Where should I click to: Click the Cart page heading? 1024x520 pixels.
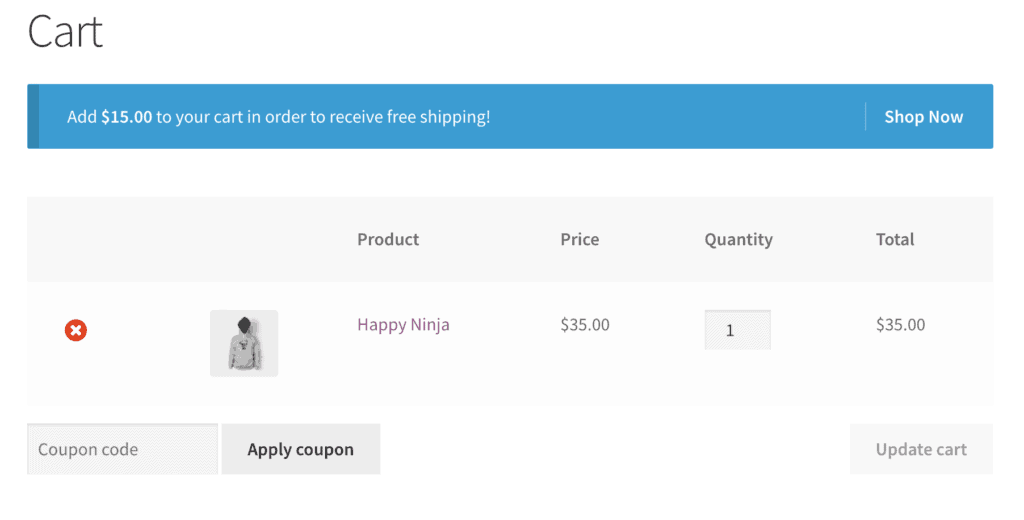[x=66, y=32]
